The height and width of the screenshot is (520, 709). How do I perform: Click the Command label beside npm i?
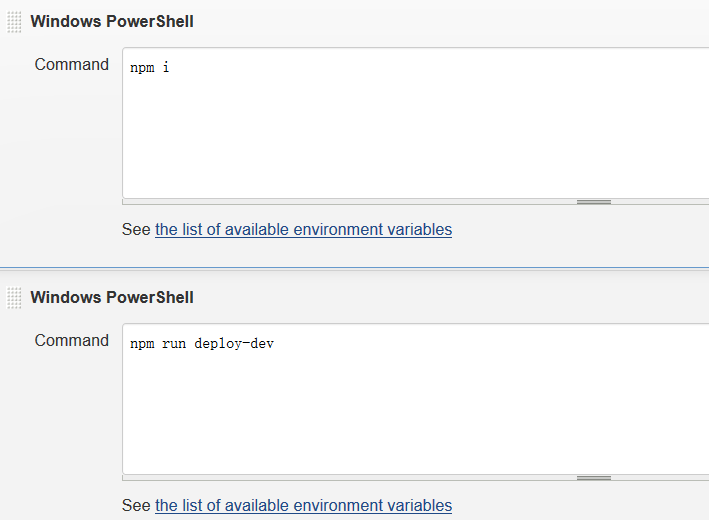[71, 65]
